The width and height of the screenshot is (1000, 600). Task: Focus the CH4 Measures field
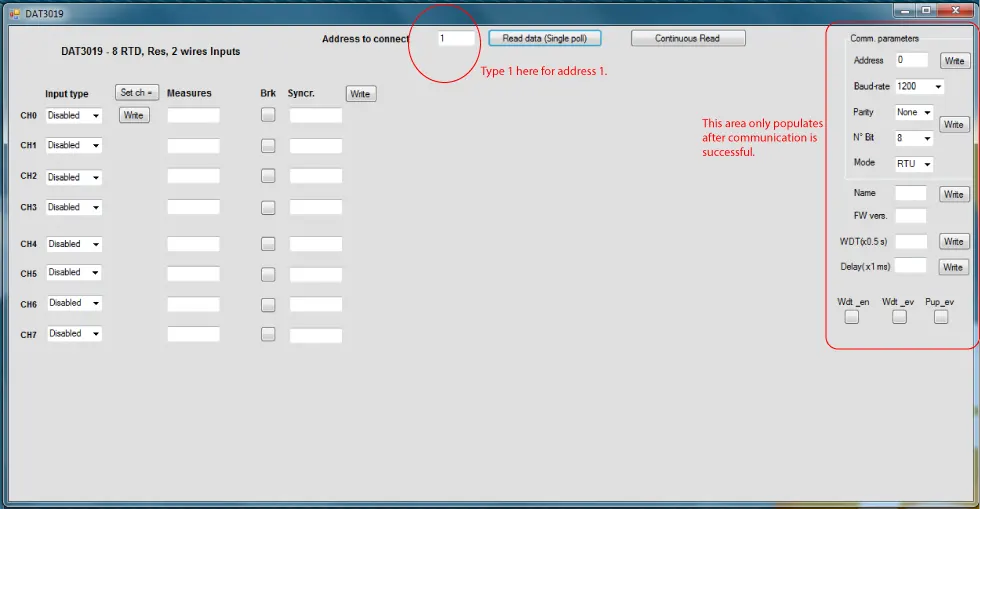193,244
